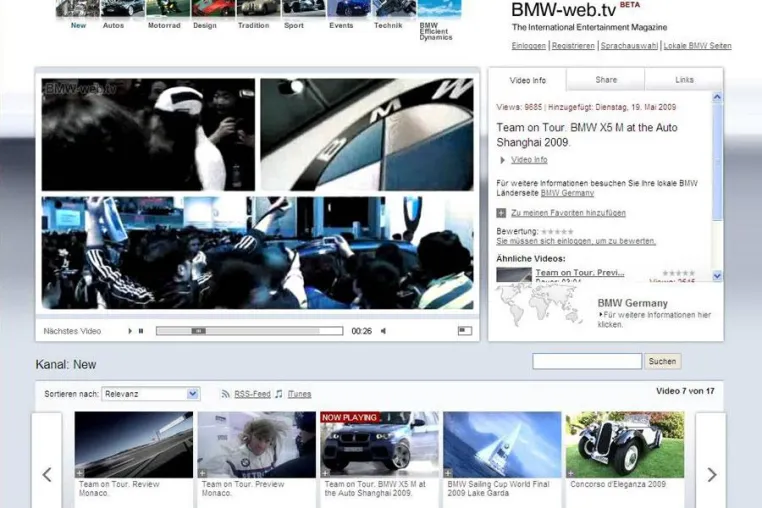762x508 pixels.
Task: Click info panel scrollbar down arrow
Action: (717, 276)
